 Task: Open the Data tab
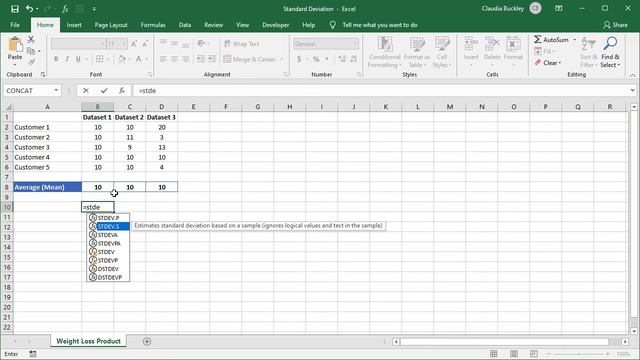click(184, 25)
